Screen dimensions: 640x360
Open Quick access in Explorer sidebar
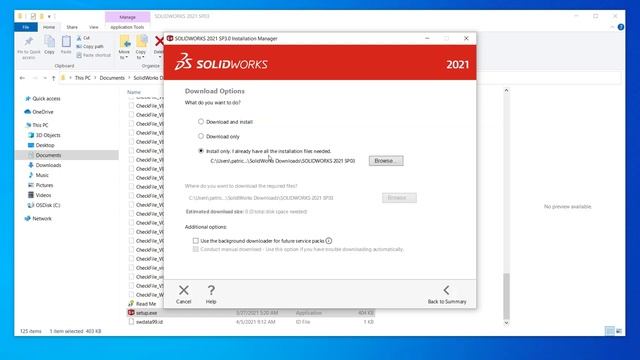(46, 99)
